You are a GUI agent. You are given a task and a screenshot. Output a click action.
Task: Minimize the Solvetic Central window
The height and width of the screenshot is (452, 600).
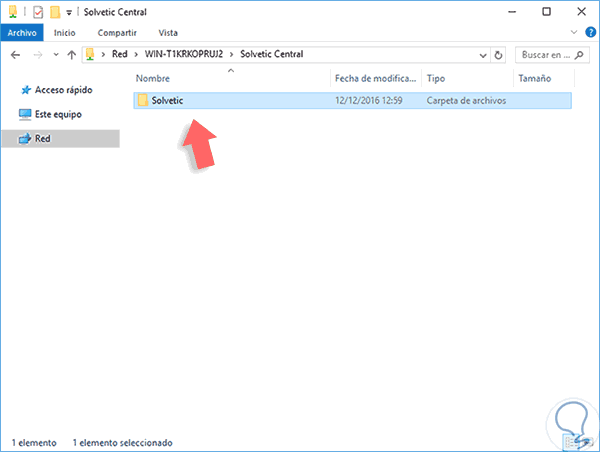[x=512, y=12]
